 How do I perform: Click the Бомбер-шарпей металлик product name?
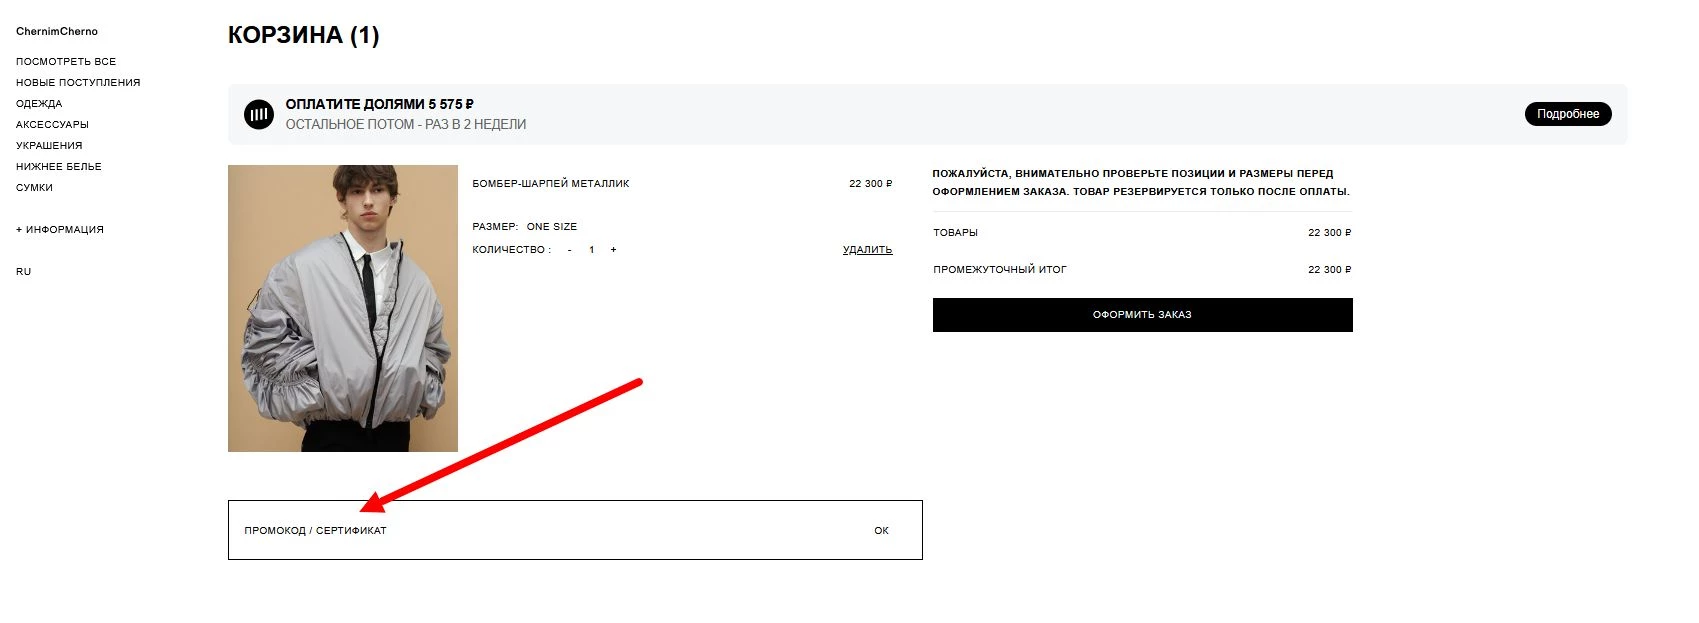click(551, 184)
